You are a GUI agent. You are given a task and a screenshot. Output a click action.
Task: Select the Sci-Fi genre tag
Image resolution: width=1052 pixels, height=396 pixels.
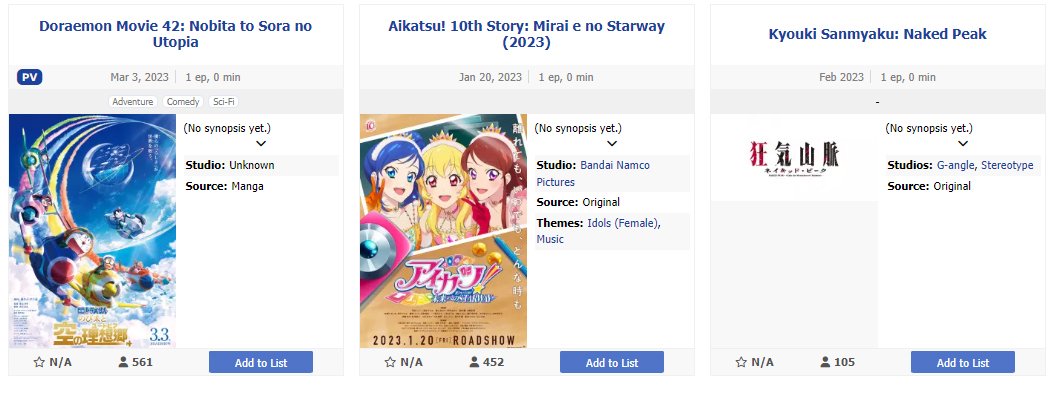pos(223,102)
